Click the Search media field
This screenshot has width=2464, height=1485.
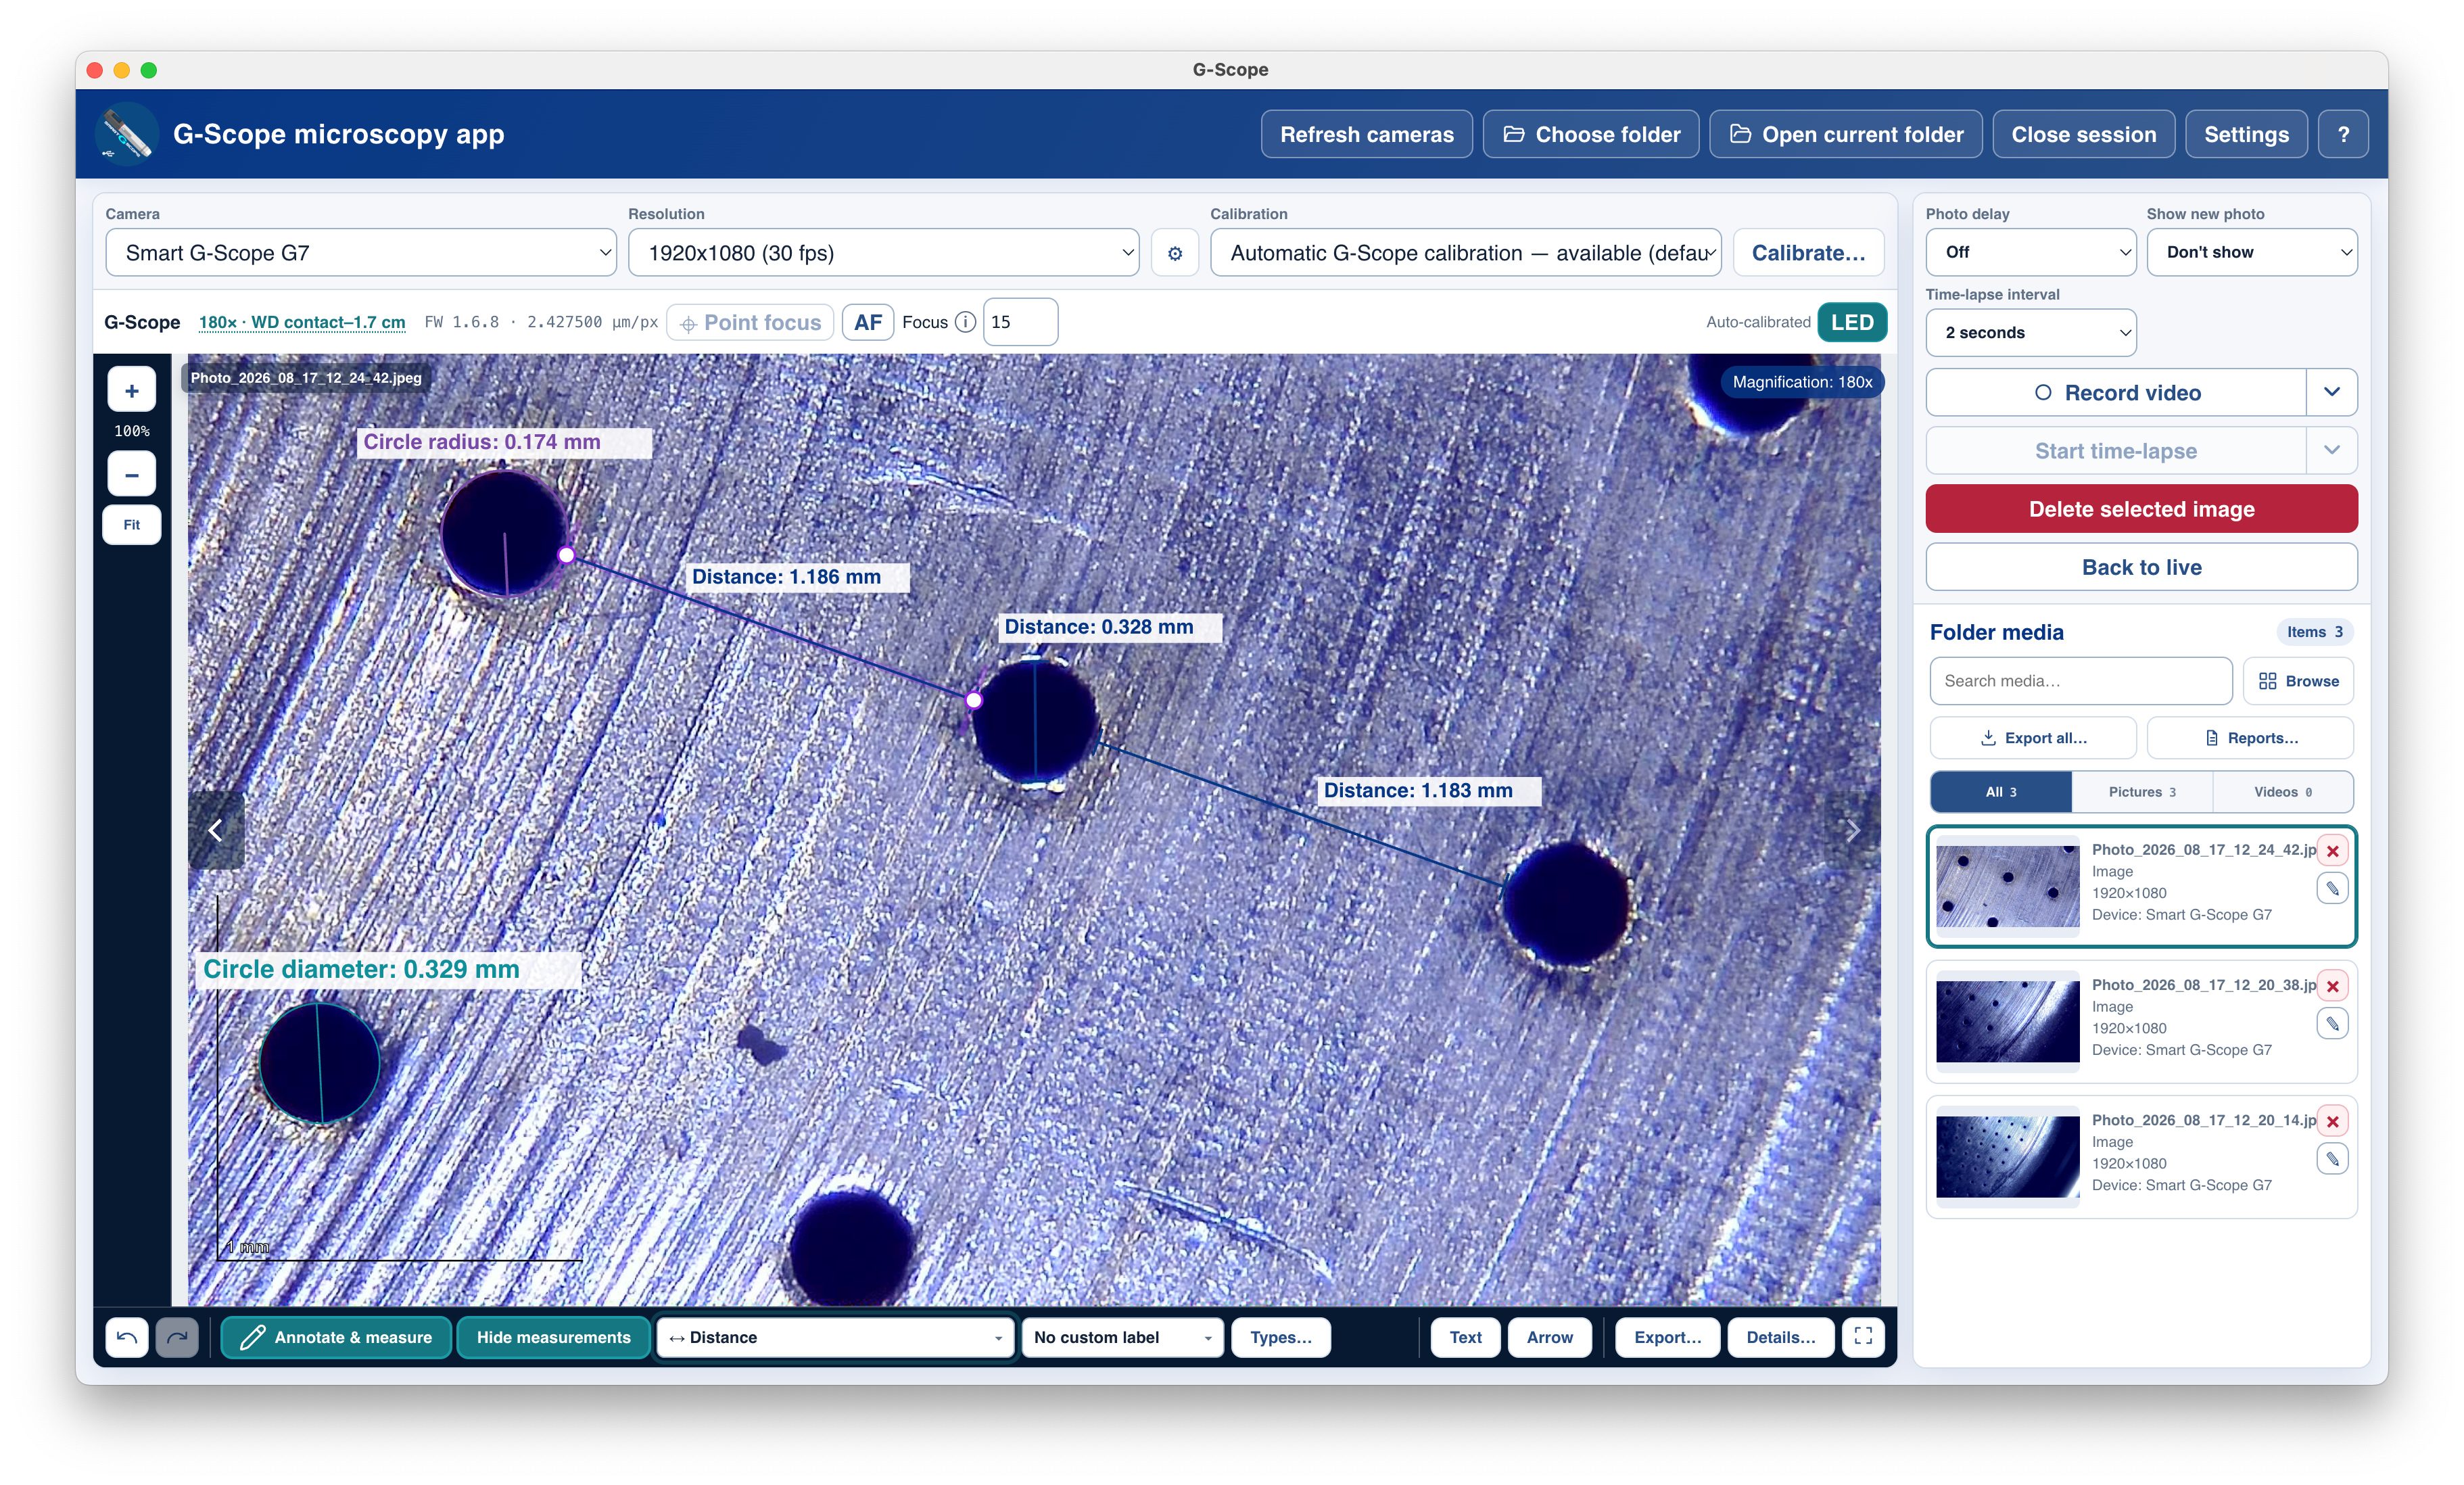2081,681
